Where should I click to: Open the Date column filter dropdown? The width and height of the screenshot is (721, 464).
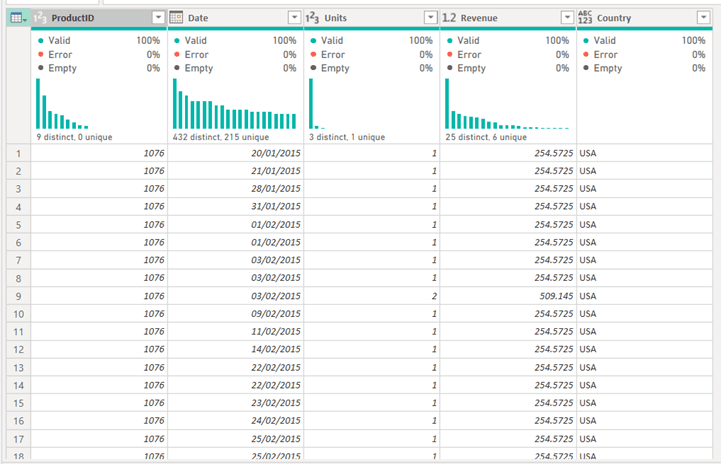pos(294,18)
